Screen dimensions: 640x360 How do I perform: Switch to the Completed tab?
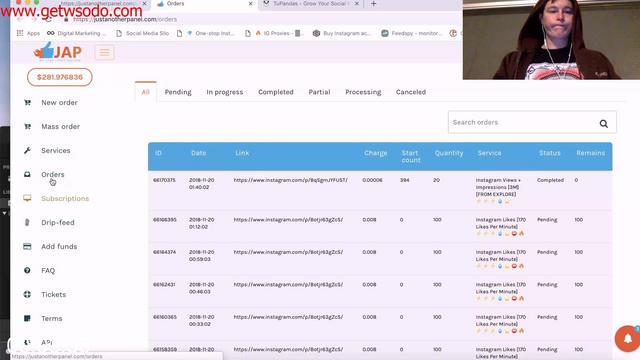click(276, 92)
